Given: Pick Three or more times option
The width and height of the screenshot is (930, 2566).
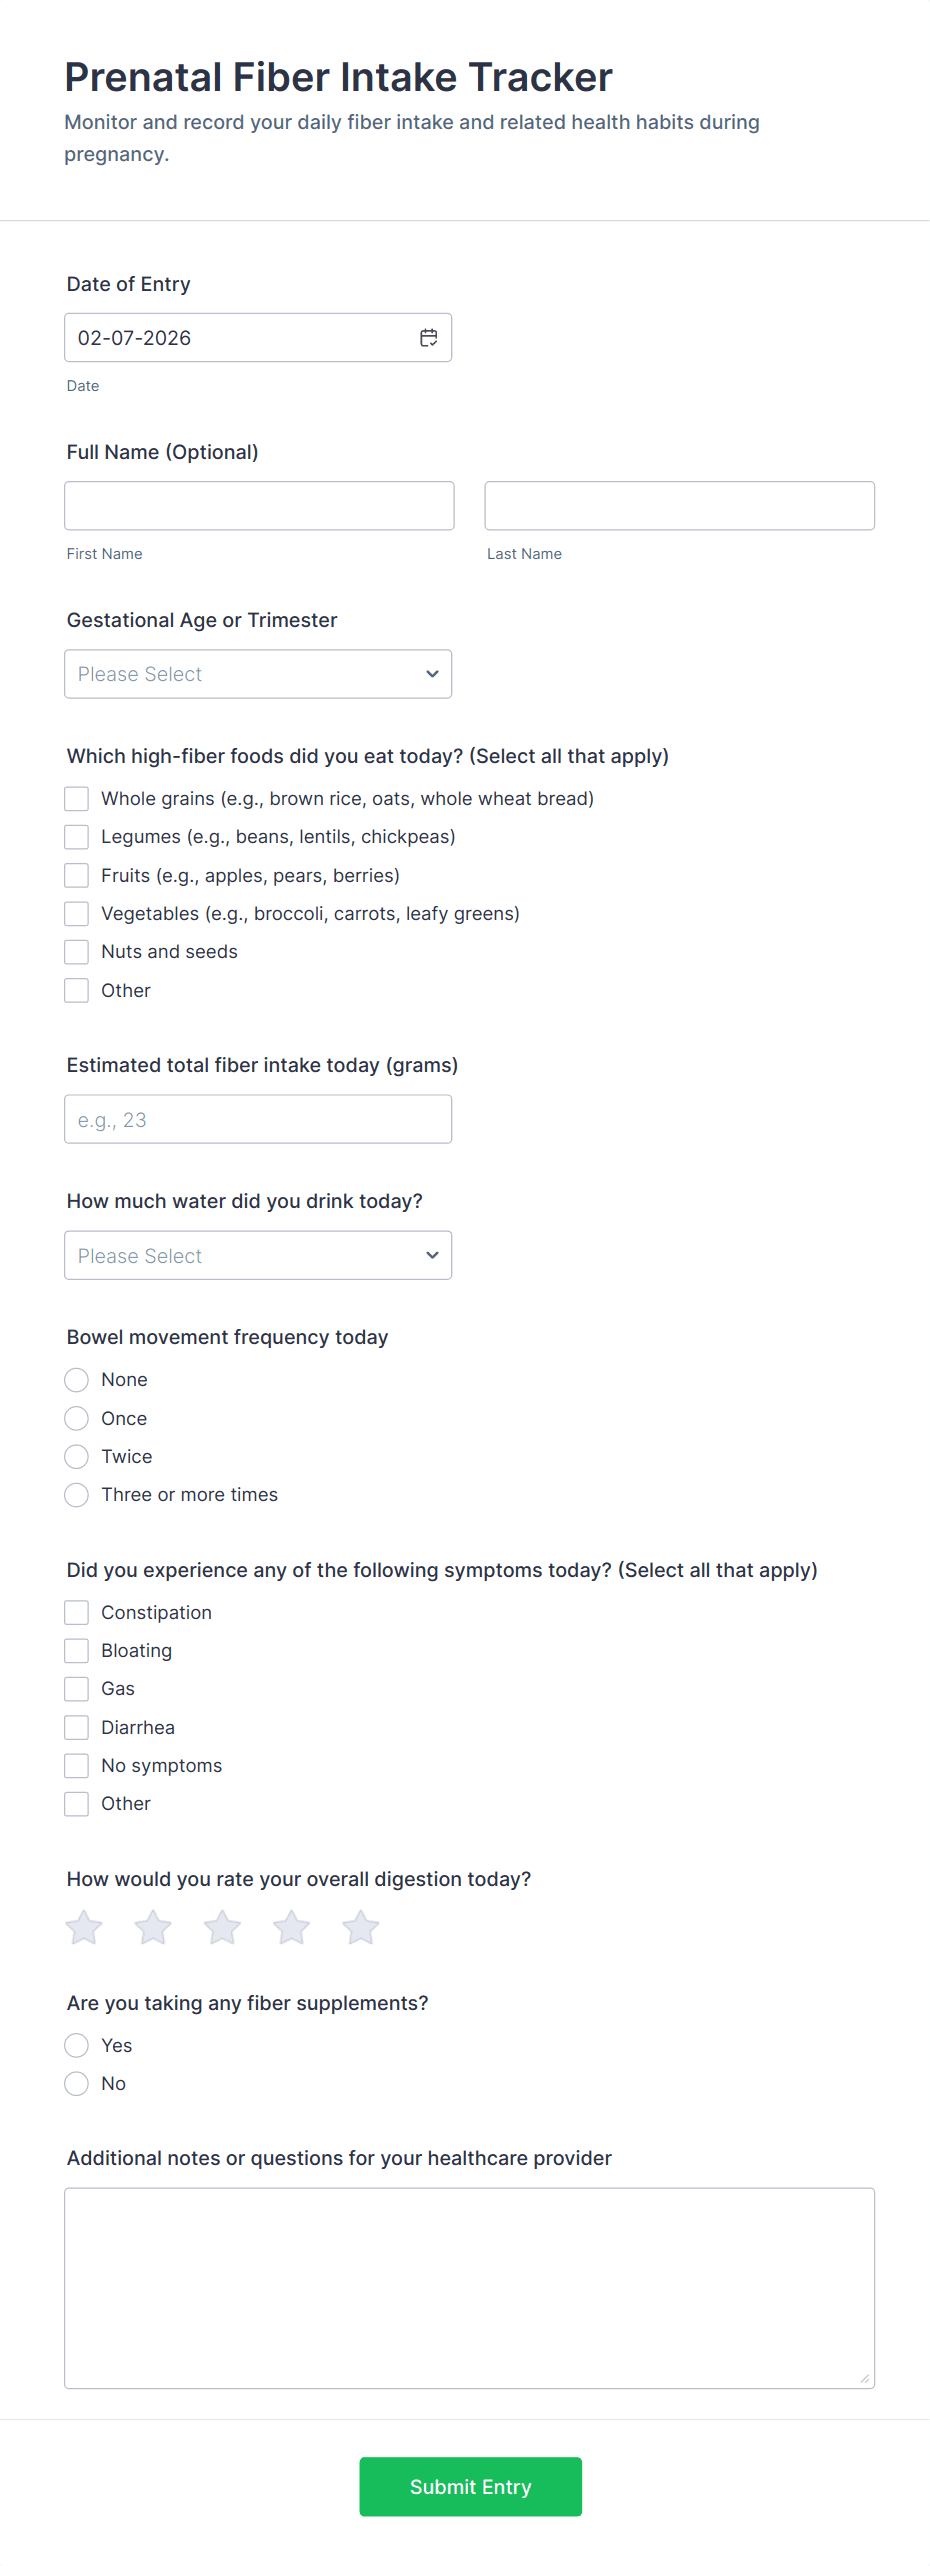Looking at the screenshot, I should 77,1495.
